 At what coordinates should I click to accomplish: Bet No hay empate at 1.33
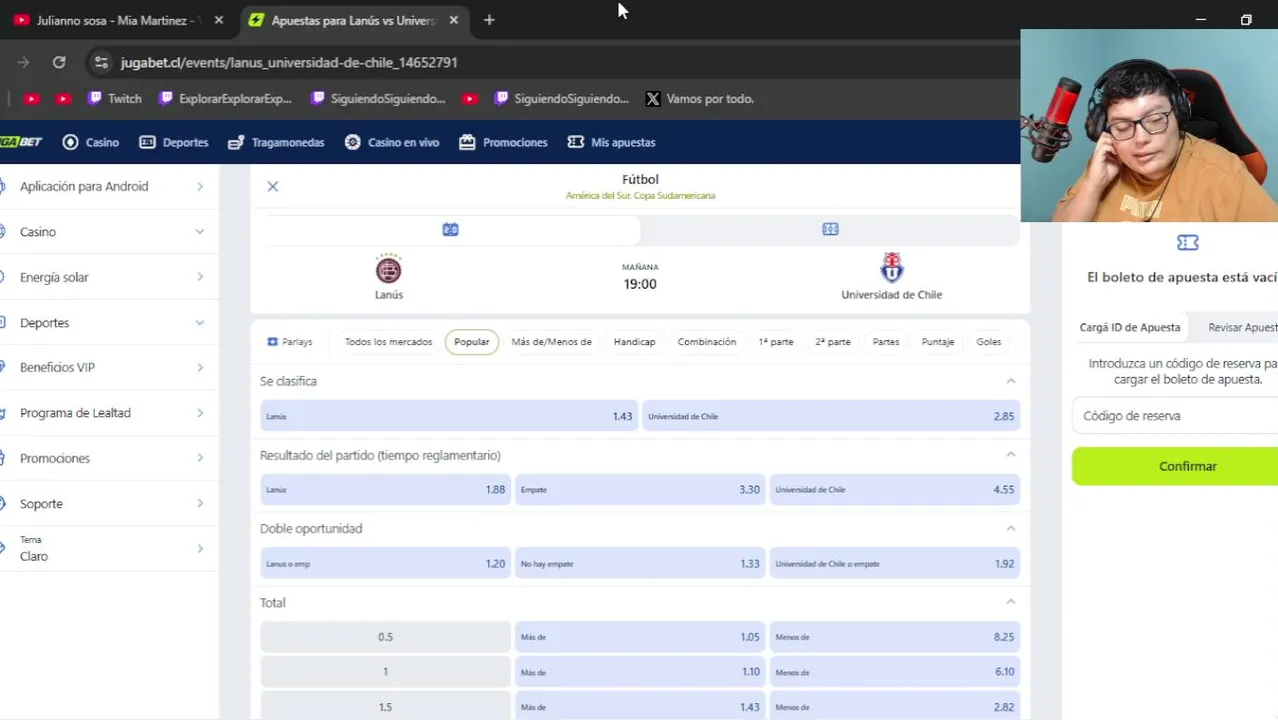(x=640, y=564)
